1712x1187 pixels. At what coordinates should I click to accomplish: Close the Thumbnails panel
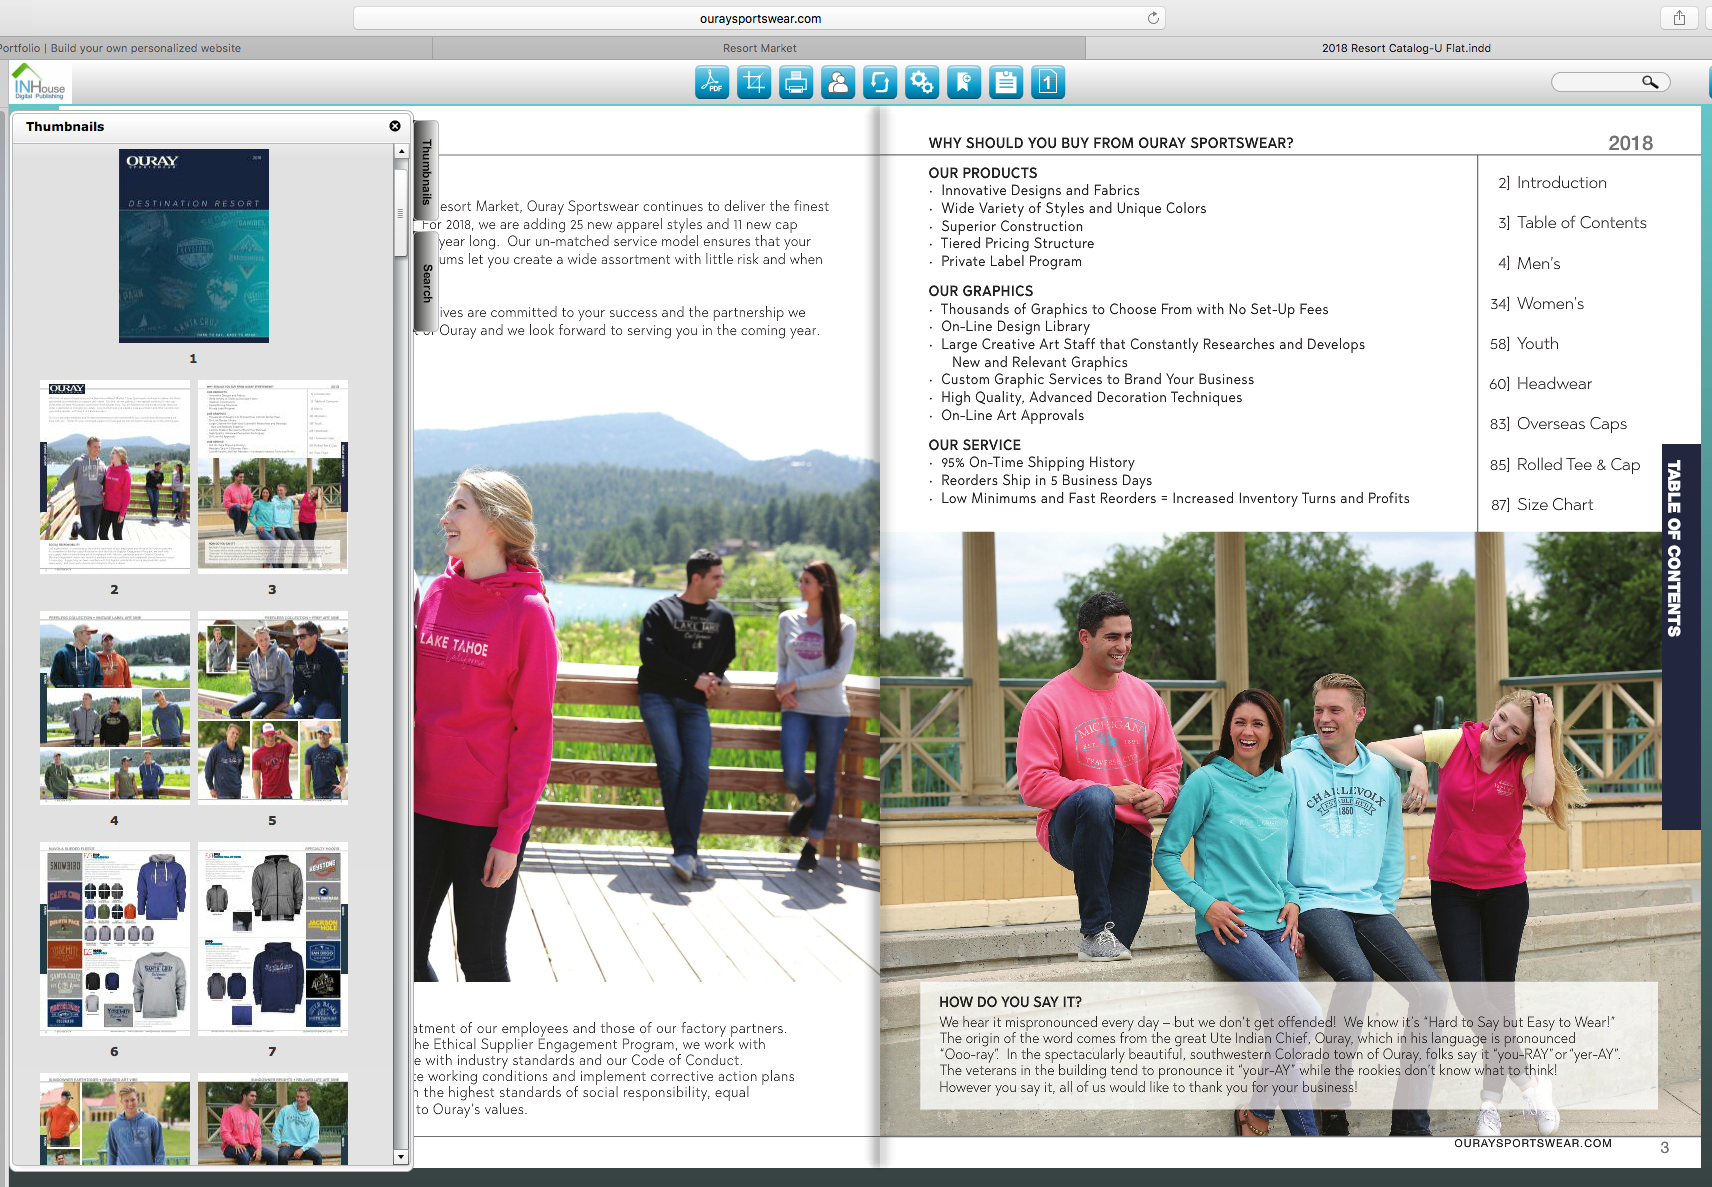coord(395,126)
